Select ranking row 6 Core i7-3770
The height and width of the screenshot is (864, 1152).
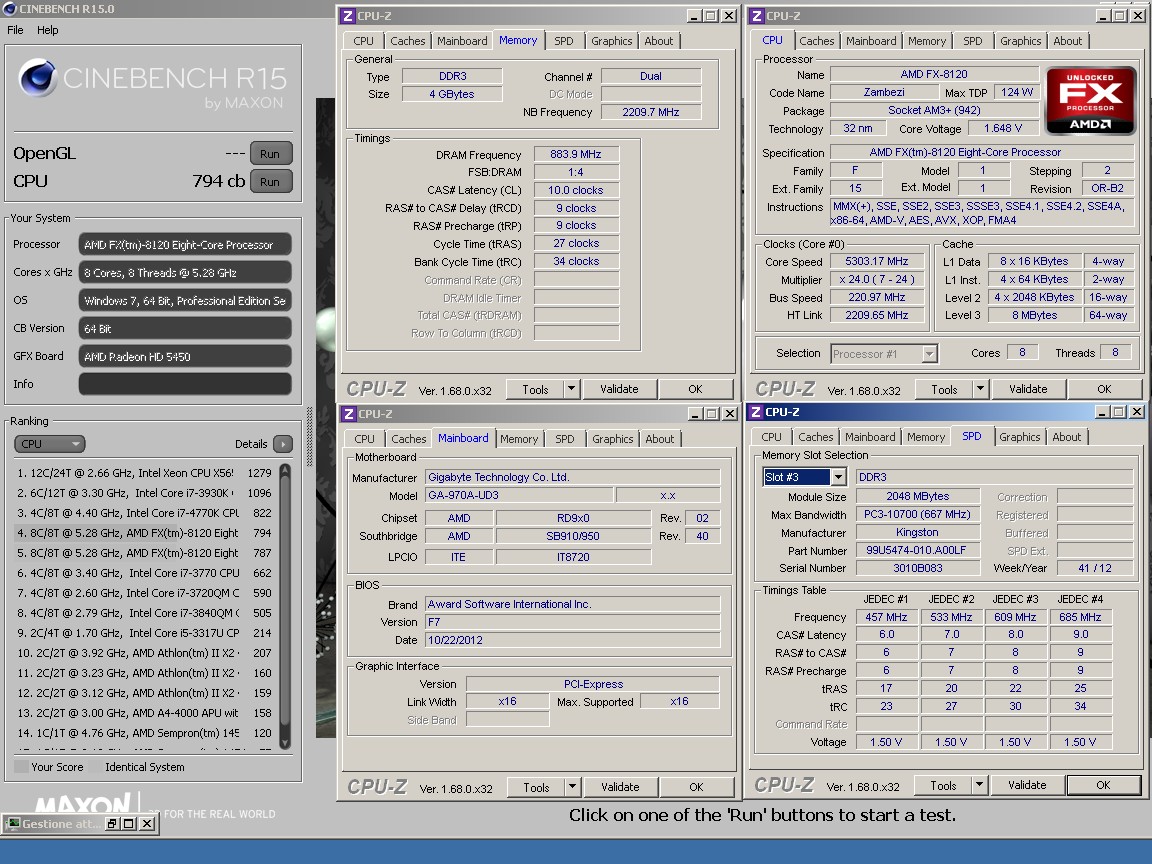click(144, 572)
